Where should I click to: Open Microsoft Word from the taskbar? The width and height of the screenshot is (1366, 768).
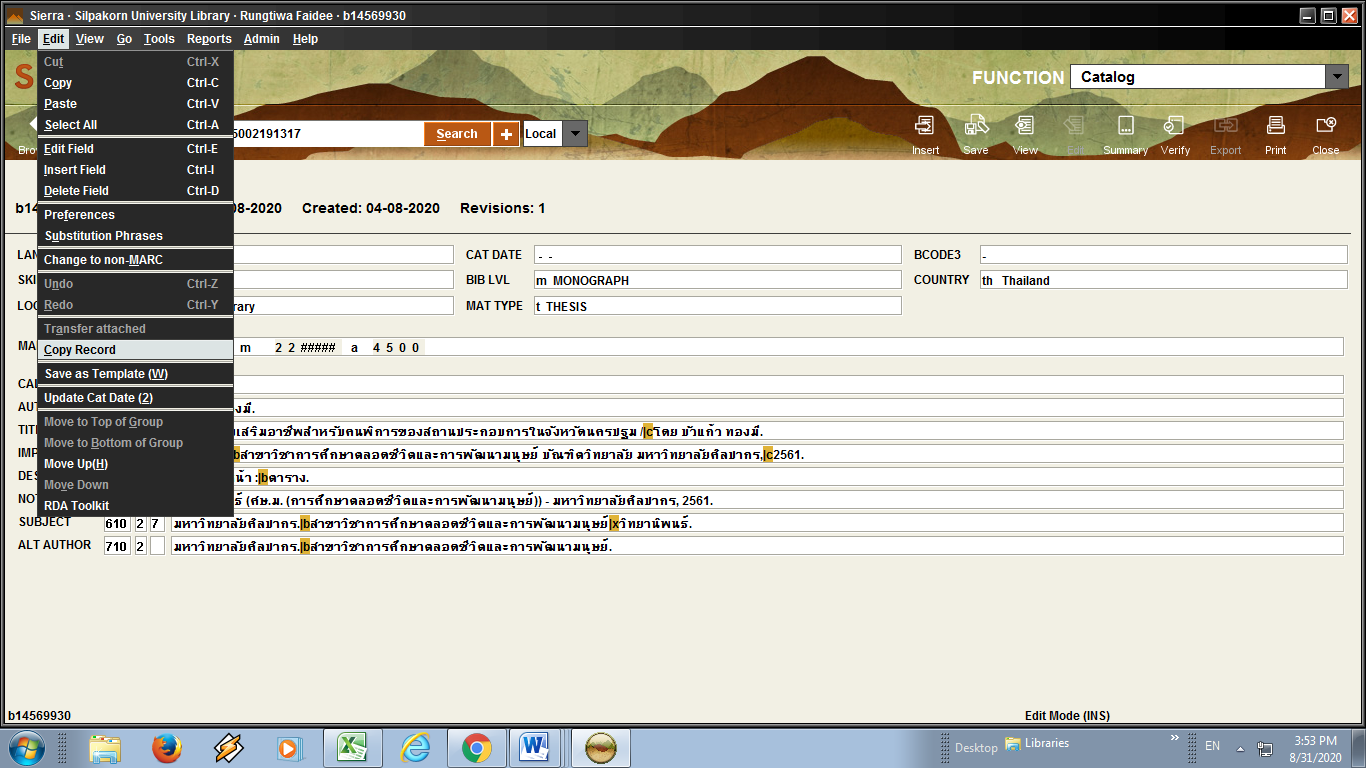[x=536, y=748]
